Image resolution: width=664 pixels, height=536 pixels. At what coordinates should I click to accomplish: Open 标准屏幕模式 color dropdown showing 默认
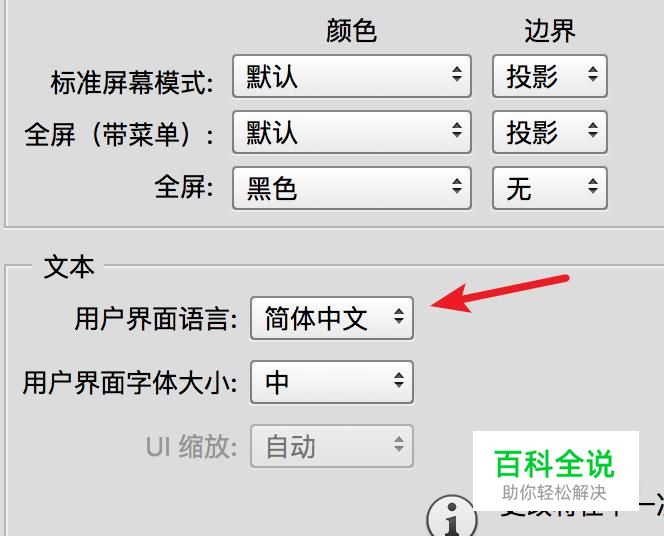(352, 76)
